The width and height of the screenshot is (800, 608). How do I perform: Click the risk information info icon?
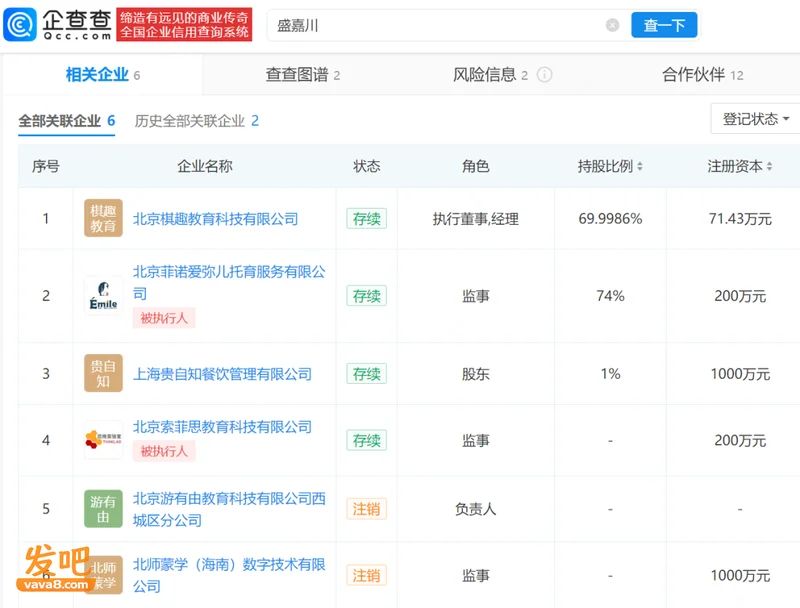coord(544,75)
